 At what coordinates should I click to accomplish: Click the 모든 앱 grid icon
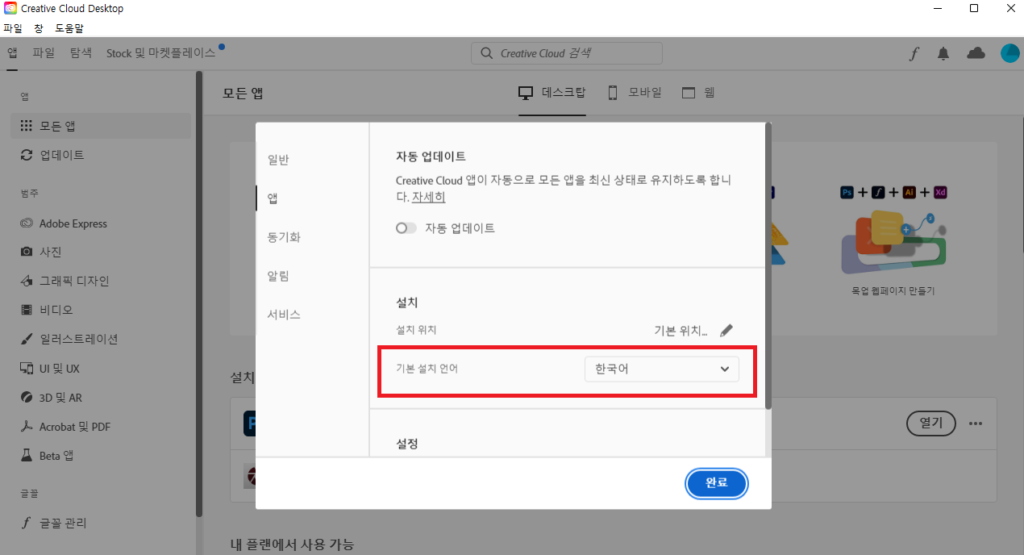click(26, 125)
